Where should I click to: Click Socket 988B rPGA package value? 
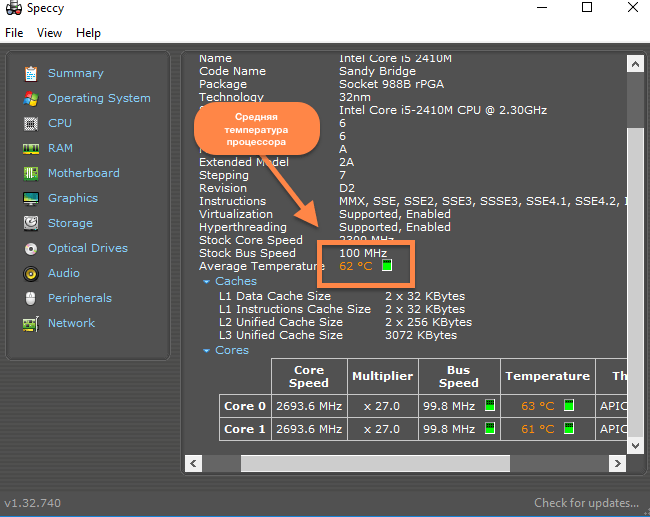pos(391,84)
